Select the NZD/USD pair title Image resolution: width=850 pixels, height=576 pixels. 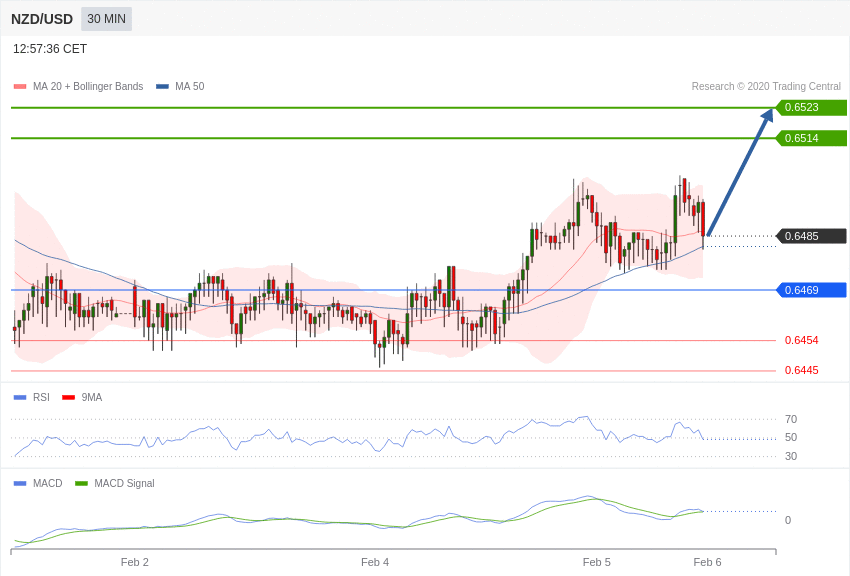click(42, 20)
